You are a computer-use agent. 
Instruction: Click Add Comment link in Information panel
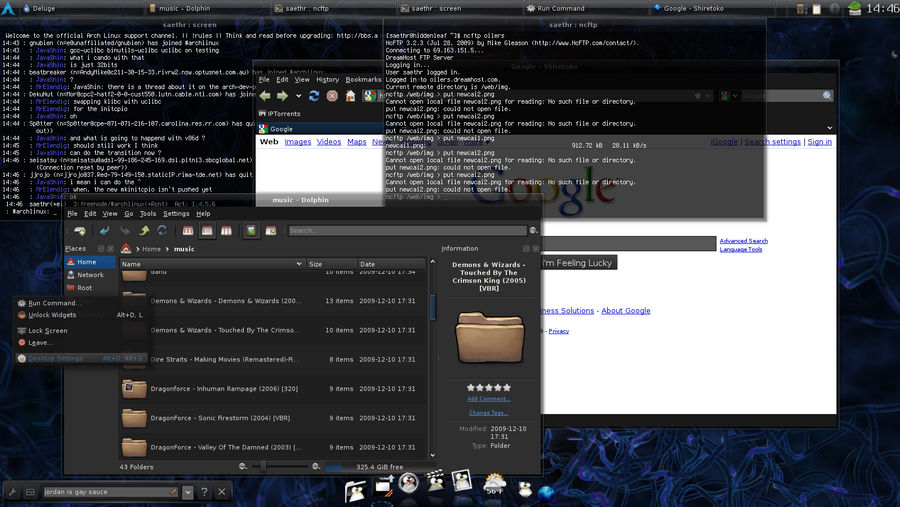click(x=488, y=398)
